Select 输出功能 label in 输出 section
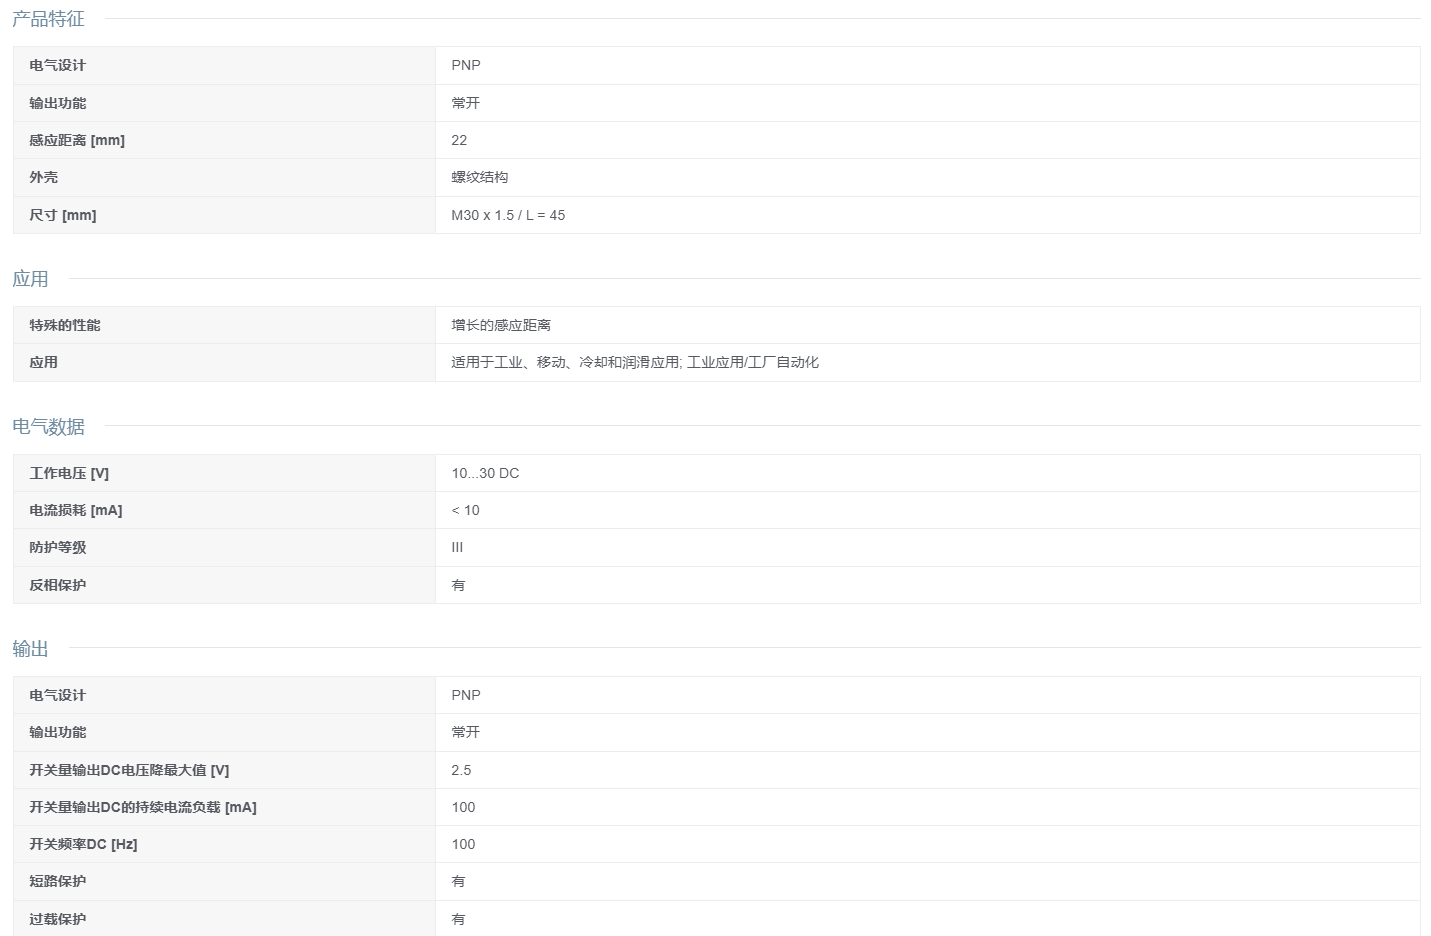The image size is (1431, 936). click(58, 732)
